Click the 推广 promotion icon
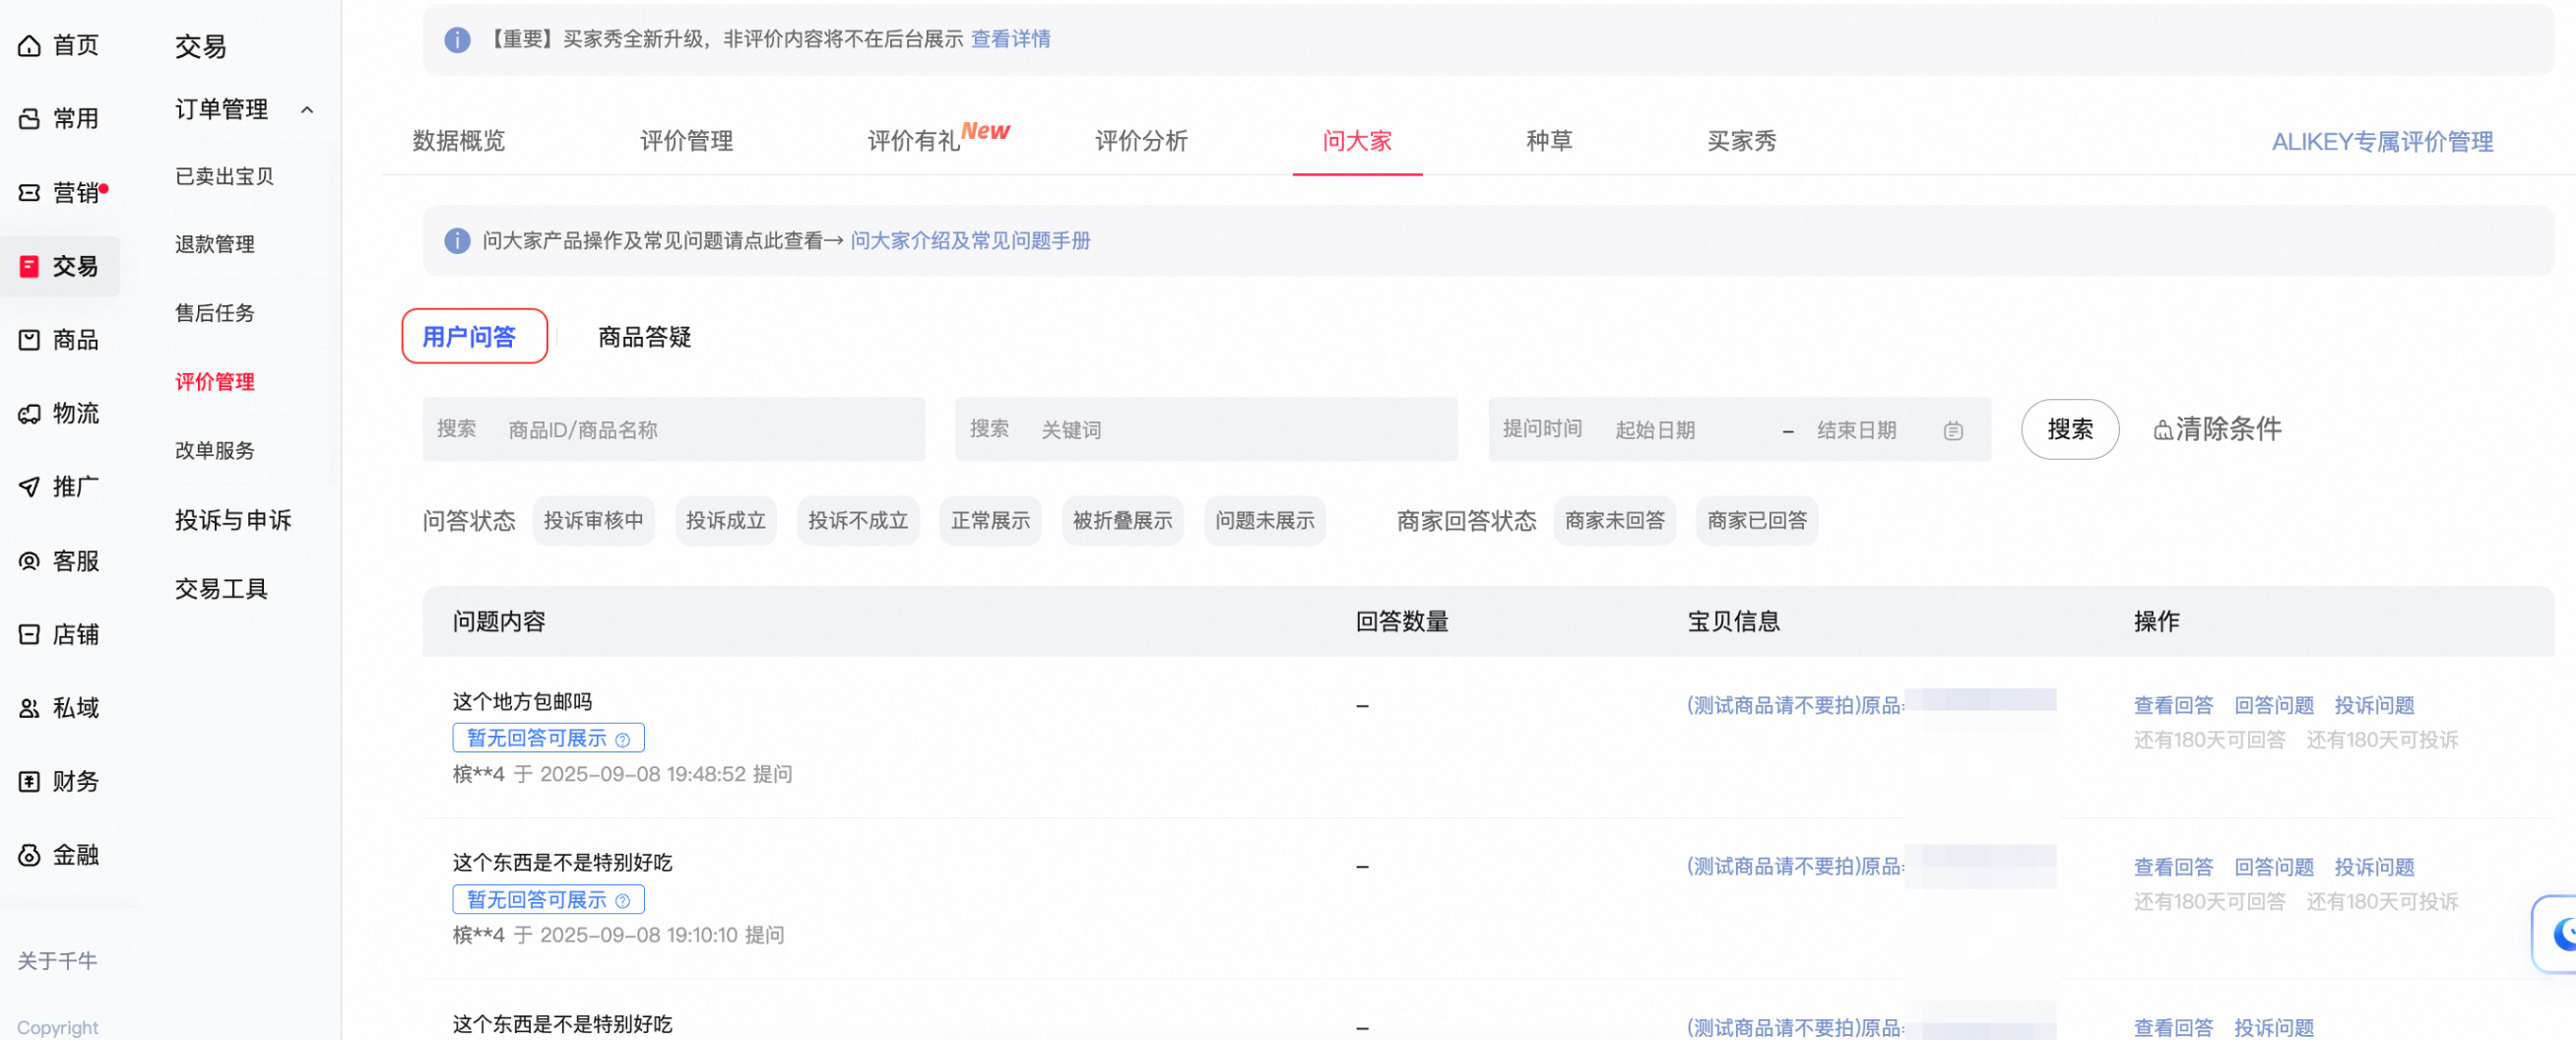Image resolution: width=2576 pixels, height=1040 pixels. tap(30, 487)
